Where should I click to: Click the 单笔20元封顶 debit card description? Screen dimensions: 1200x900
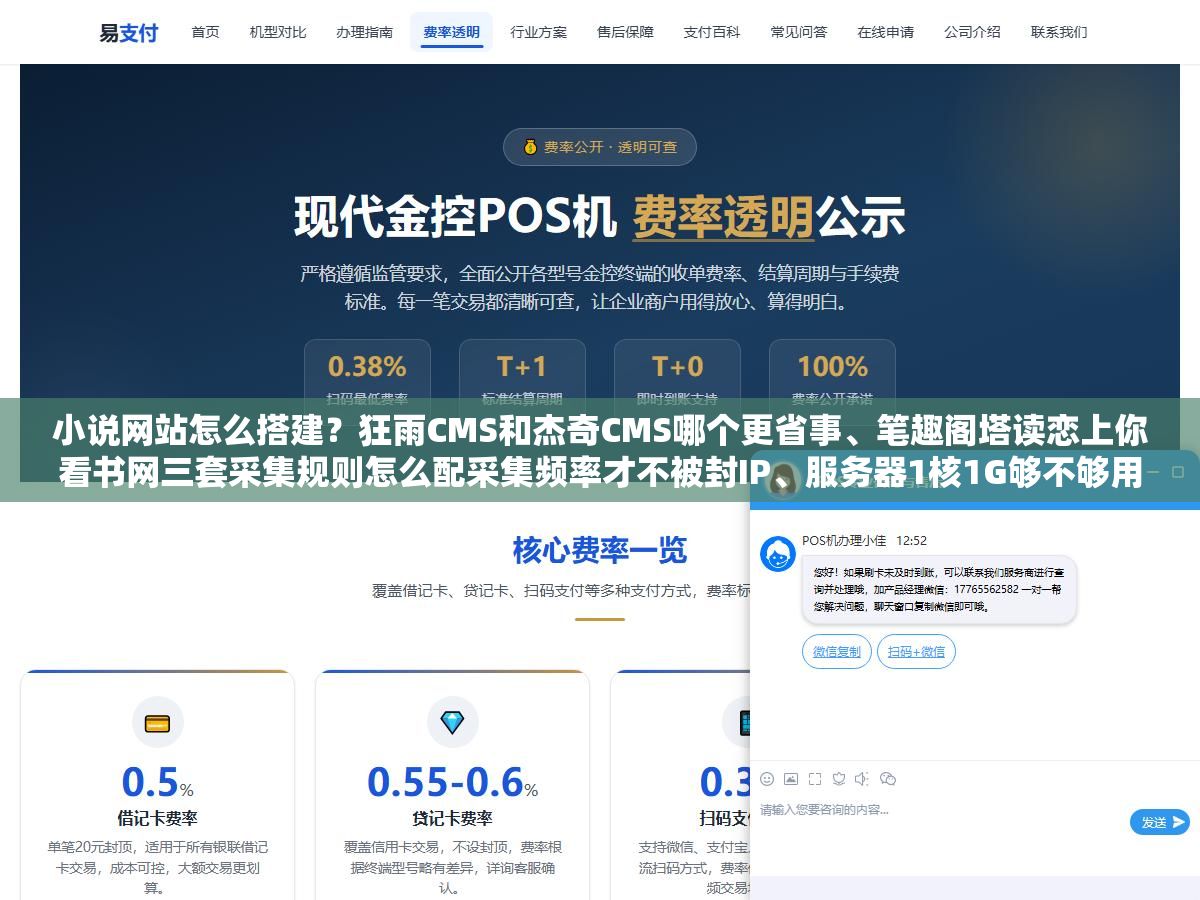tap(157, 867)
